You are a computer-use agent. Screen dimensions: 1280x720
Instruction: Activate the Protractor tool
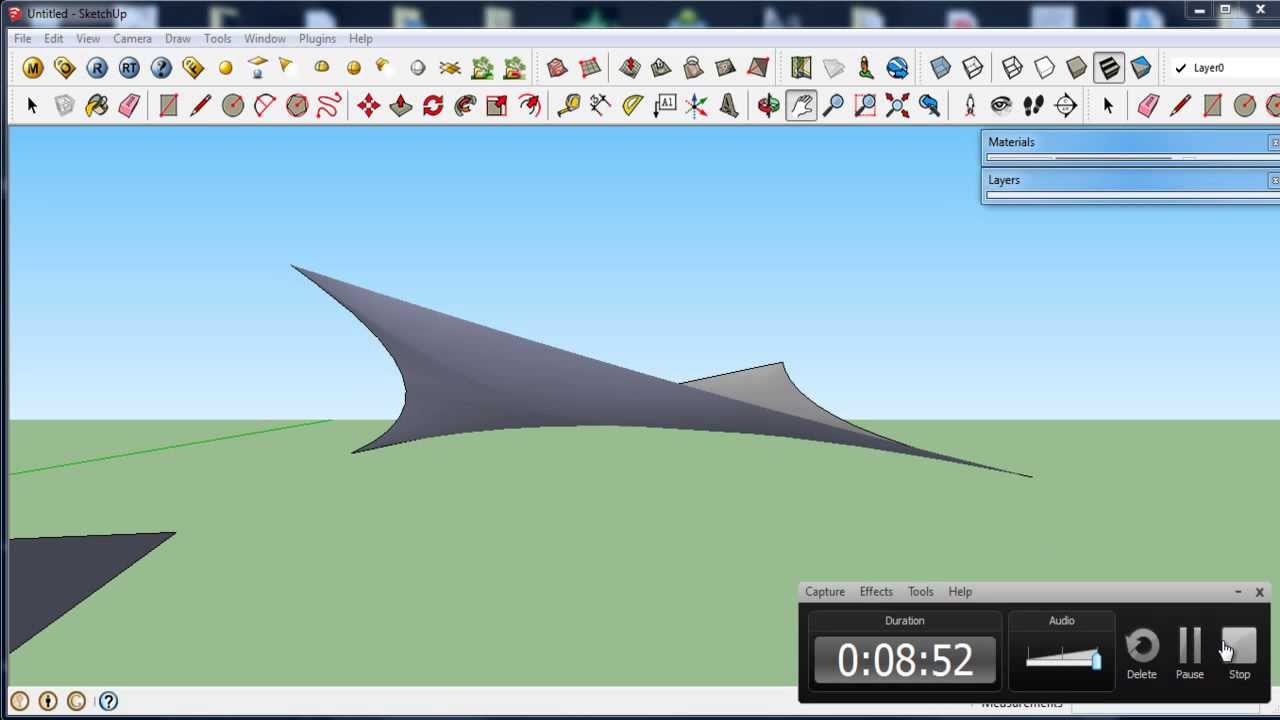[632, 105]
